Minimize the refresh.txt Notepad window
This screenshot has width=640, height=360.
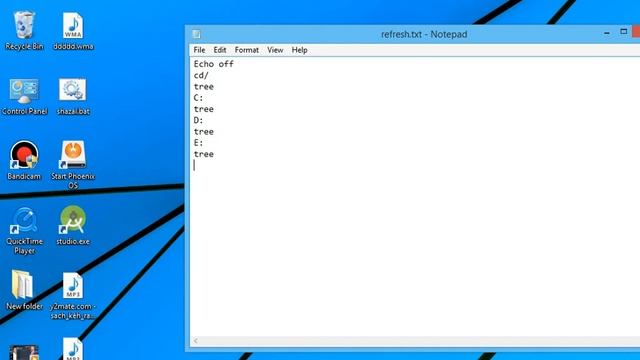pos(607,33)
